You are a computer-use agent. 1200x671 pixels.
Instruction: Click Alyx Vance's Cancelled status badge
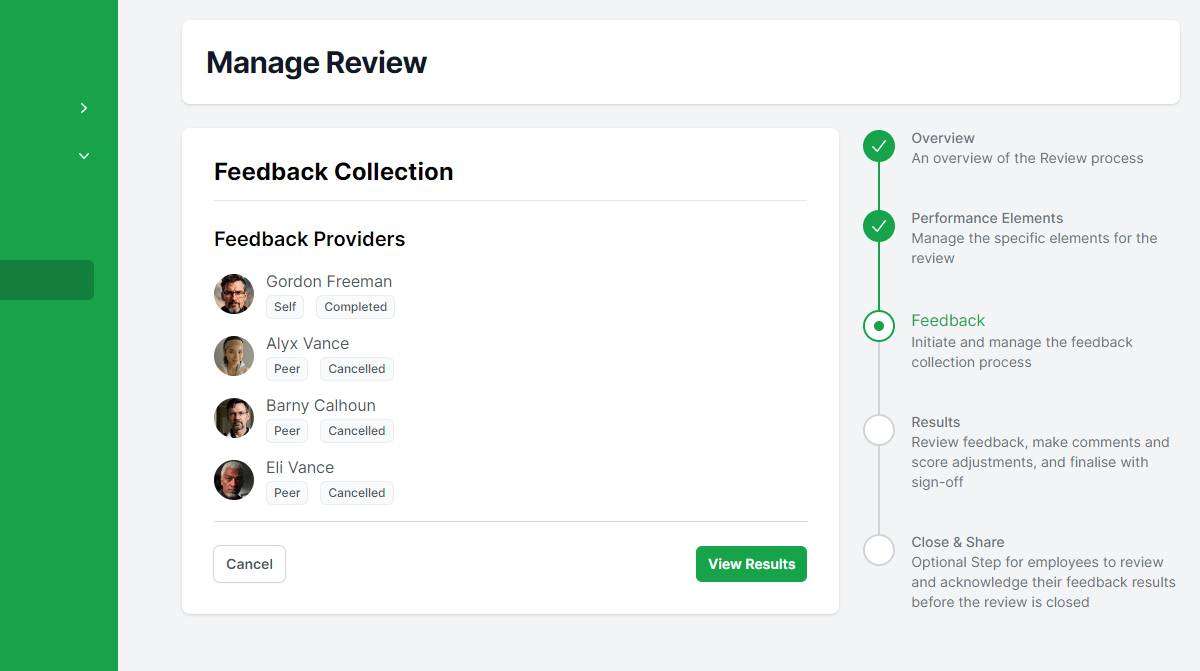(357, 369)
